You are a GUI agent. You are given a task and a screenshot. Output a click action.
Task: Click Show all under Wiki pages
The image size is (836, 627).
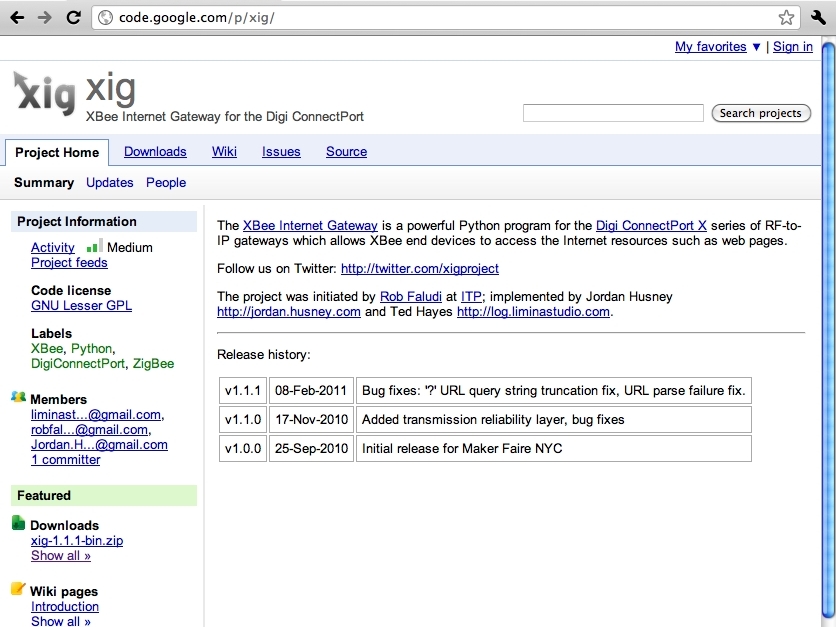(61, 621)
